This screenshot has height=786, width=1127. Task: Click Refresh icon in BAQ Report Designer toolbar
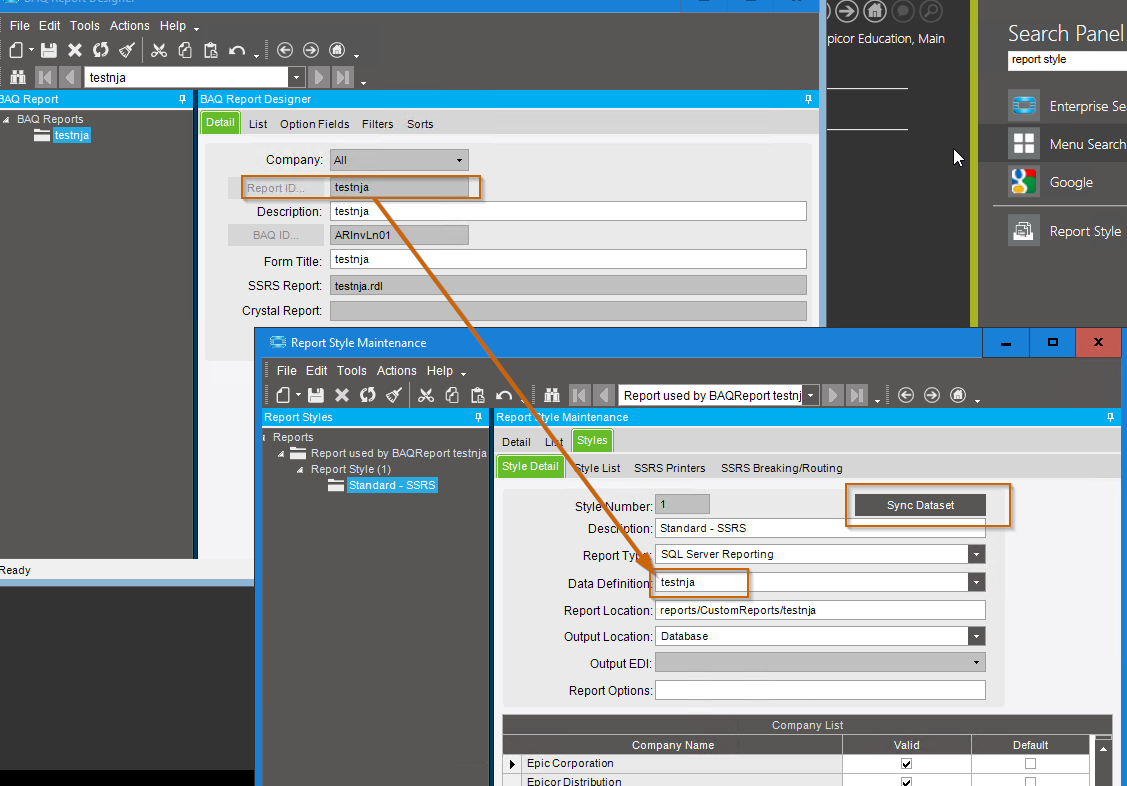click(x=101, y=50)
